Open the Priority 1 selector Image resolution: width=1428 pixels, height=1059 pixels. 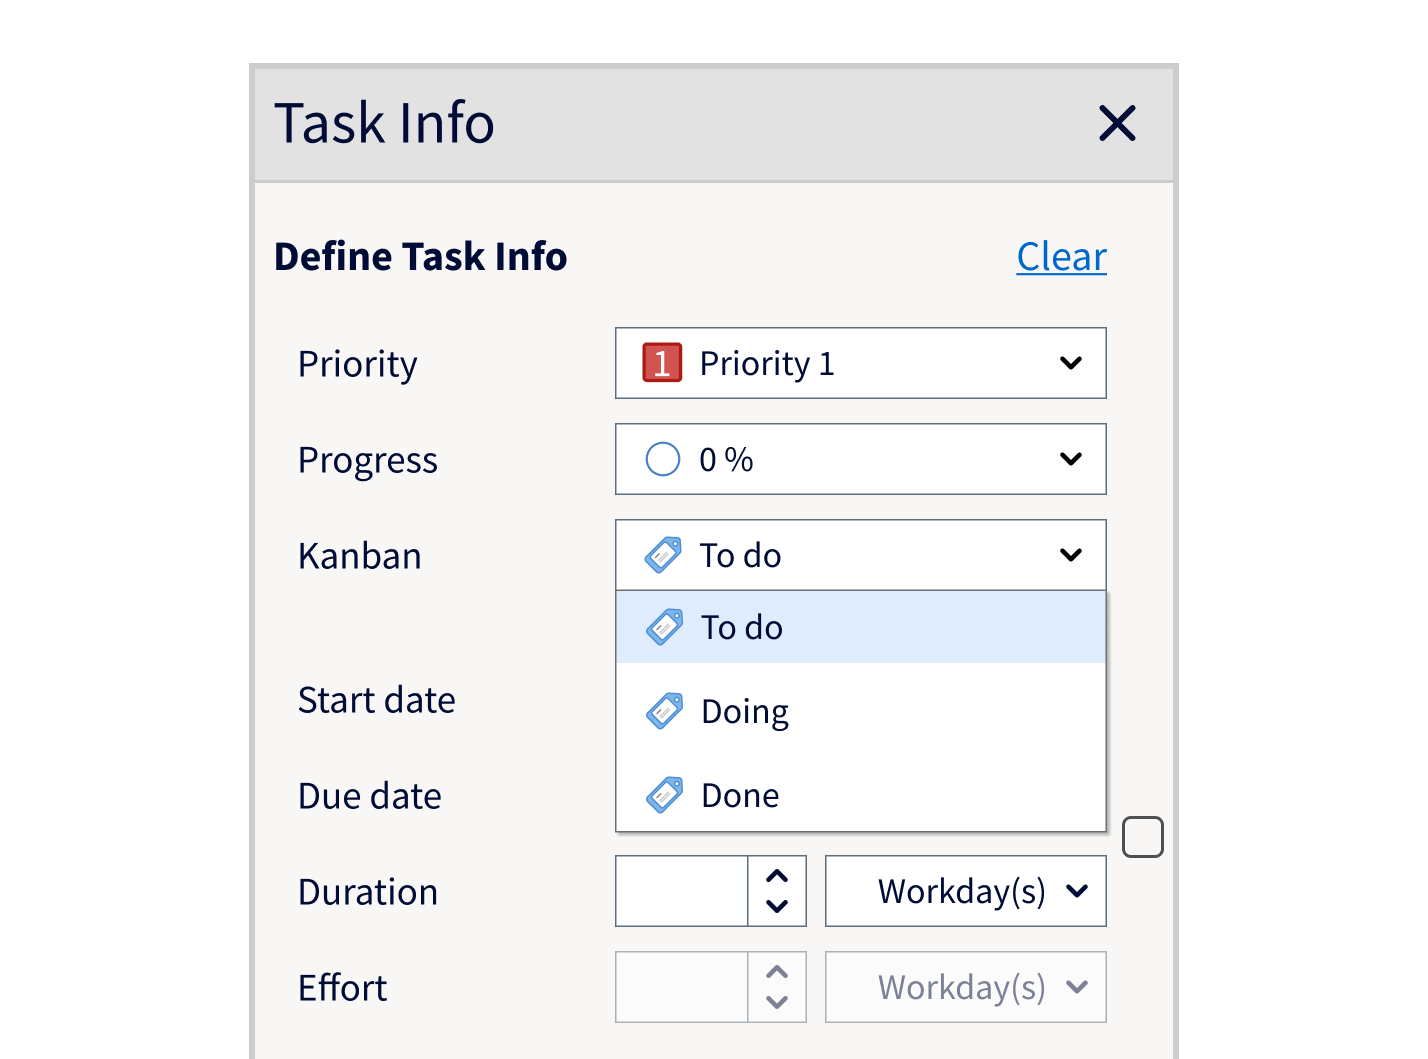860,363
